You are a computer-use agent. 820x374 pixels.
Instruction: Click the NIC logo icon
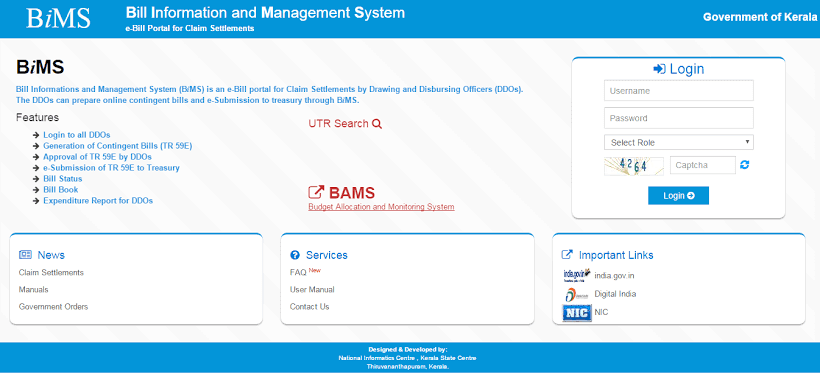577,313
